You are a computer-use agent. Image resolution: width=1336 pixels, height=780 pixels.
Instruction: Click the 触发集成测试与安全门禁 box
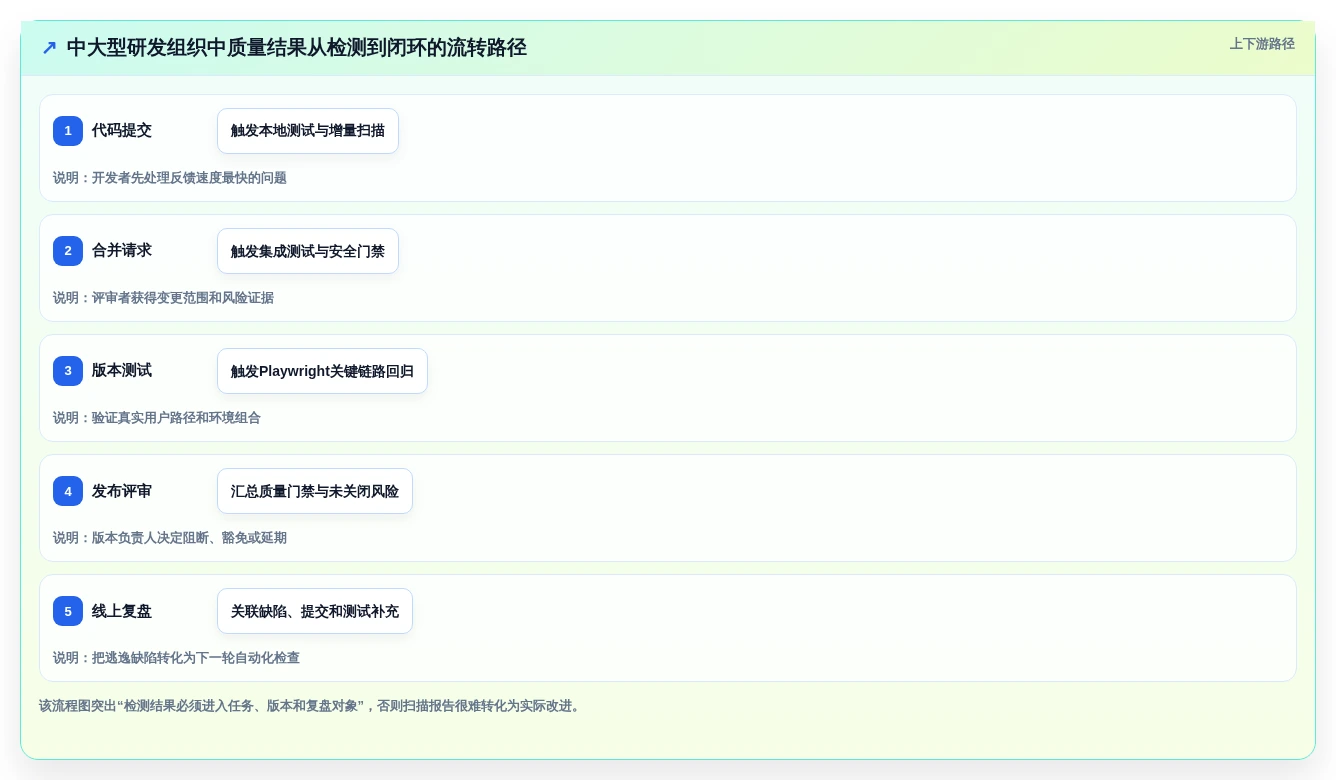coord(308,251)
